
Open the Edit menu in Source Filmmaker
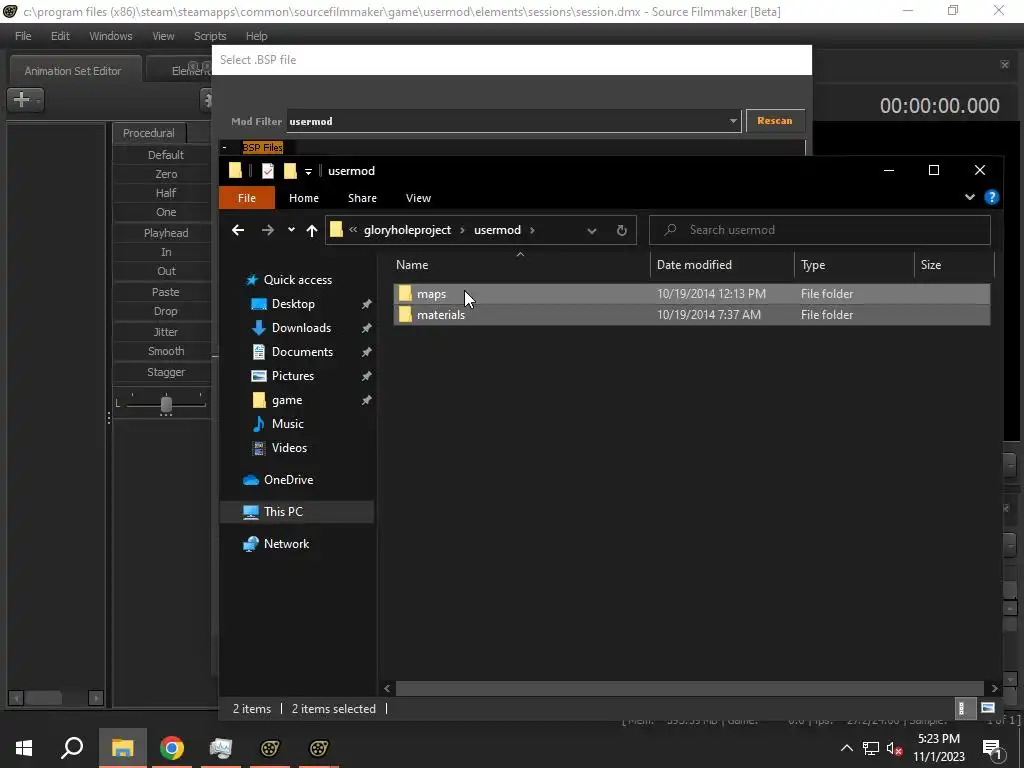[x=60, y=36]
